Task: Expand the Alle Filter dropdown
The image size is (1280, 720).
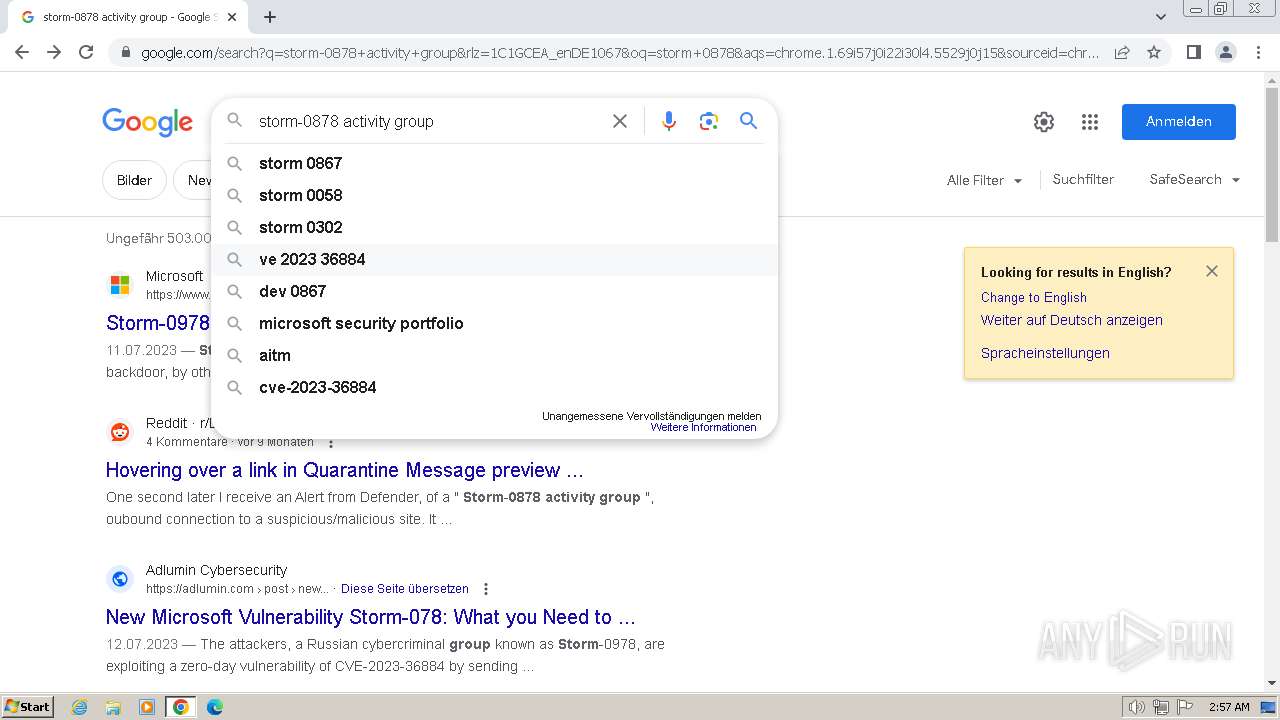Action: [985, 180]
